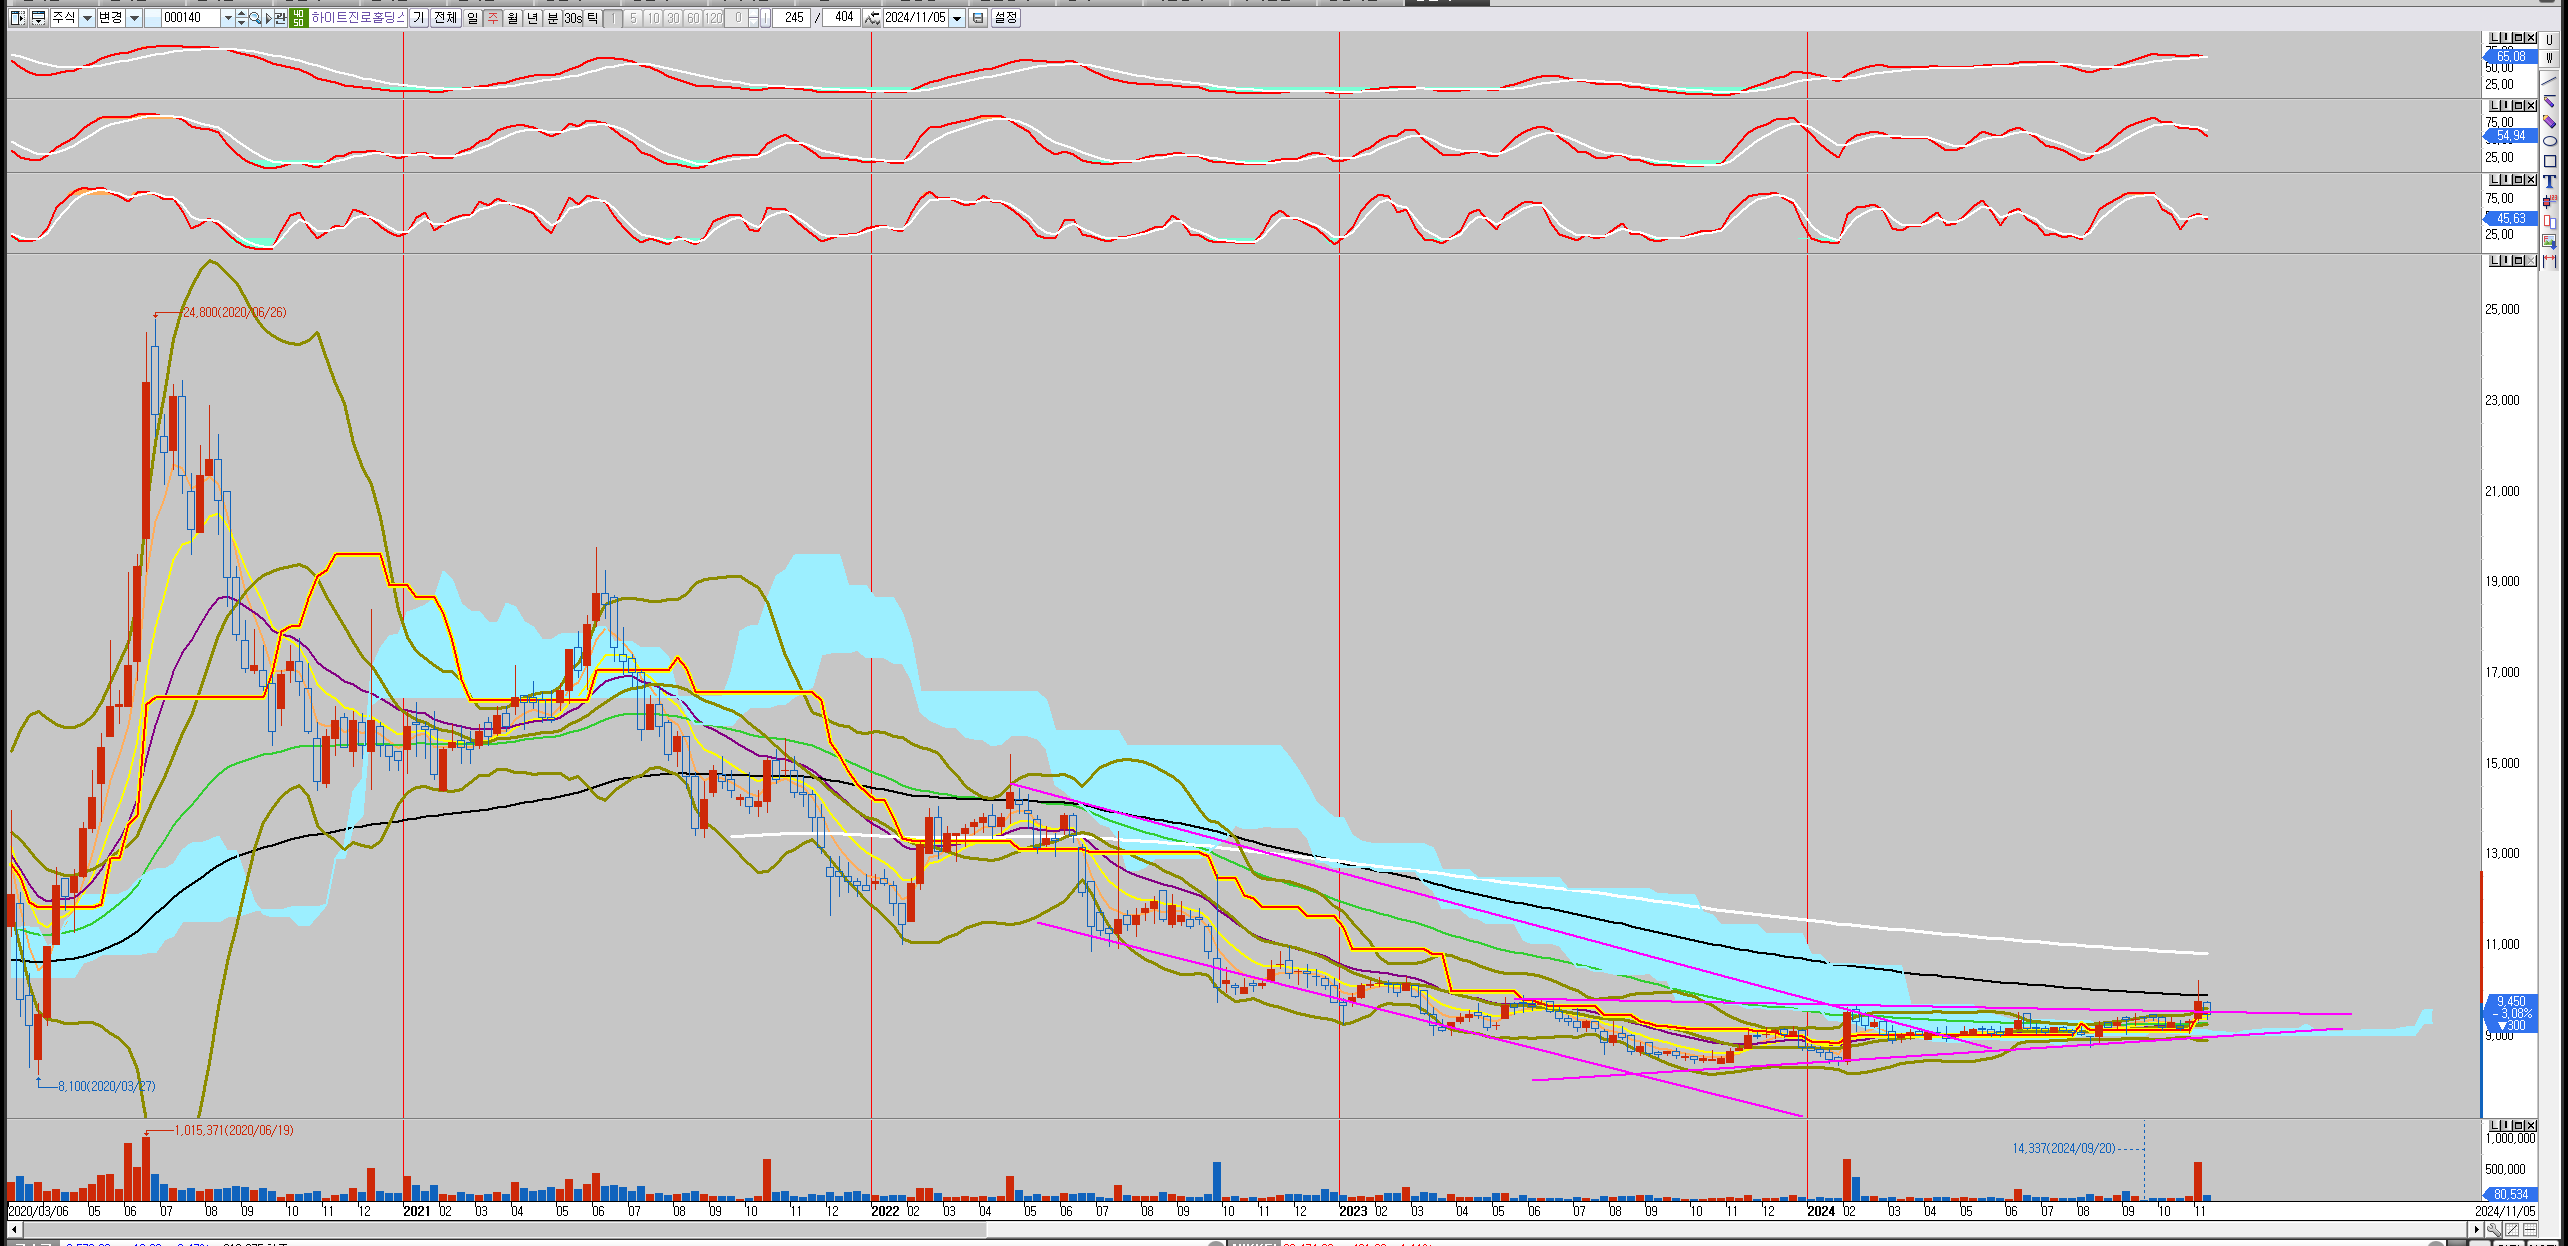Select the pencil with line drawing tool

tap(2549, 101)
